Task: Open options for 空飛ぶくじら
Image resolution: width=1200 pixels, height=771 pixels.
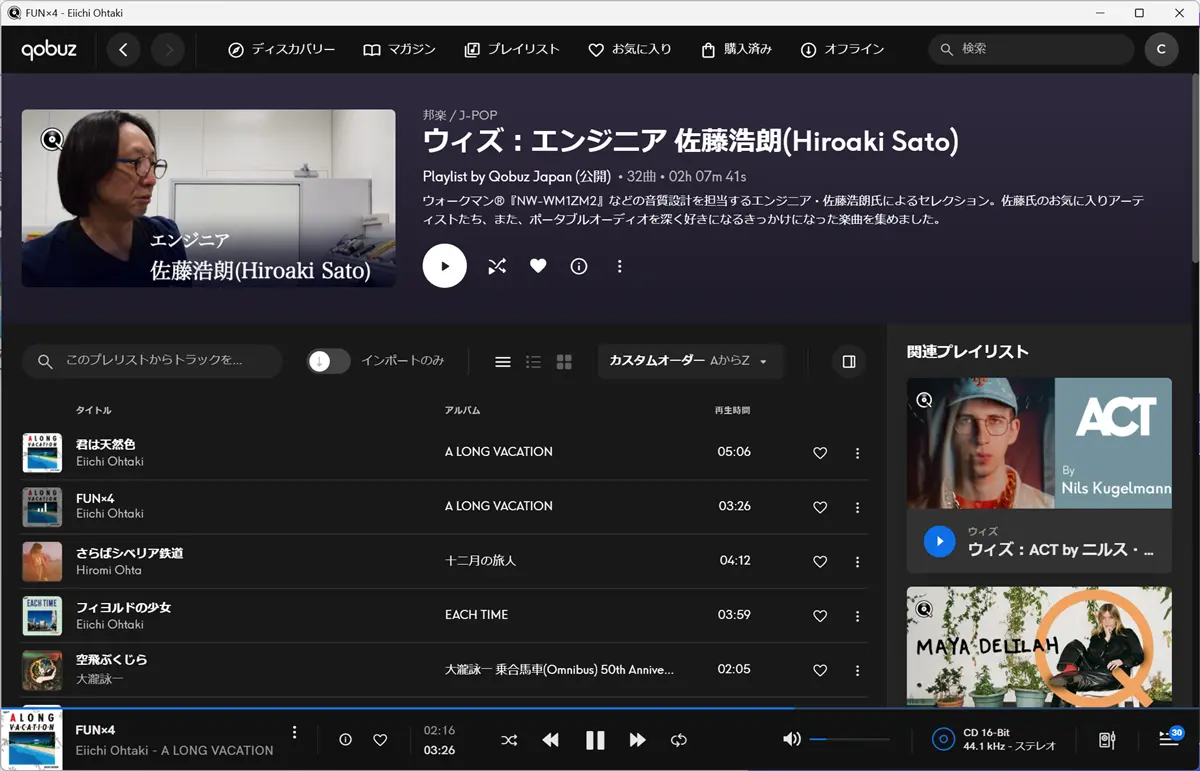Action: click(x=857, y=670)
